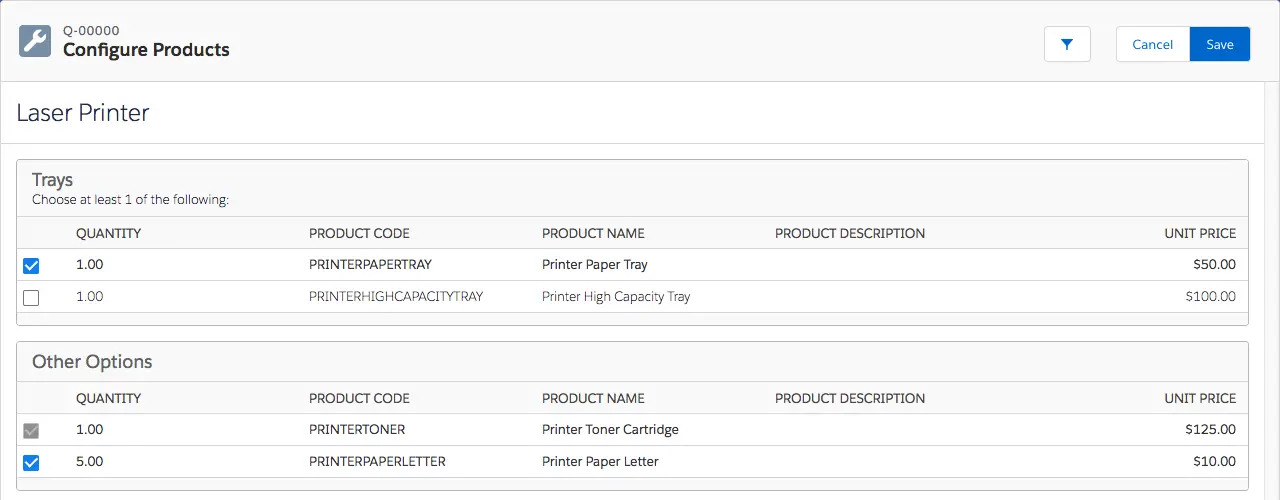Click the Laser Printer title
The height and width of the screenshot is (500, 1280).
coord(83,113)
